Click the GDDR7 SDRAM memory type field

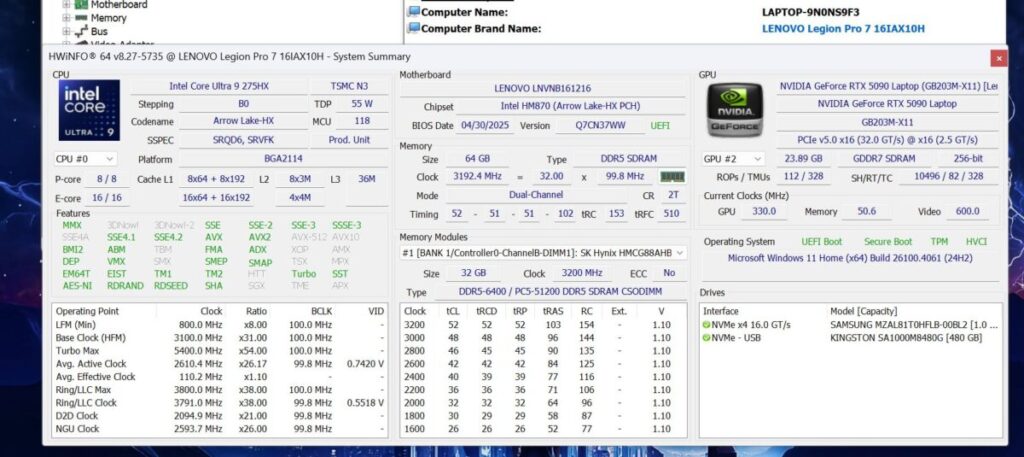884,159
